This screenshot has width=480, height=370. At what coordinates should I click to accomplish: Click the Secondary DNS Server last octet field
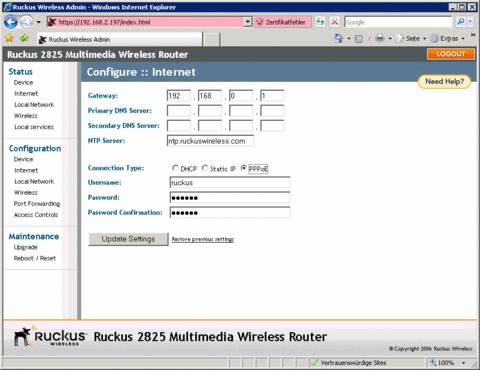(272, 126)
